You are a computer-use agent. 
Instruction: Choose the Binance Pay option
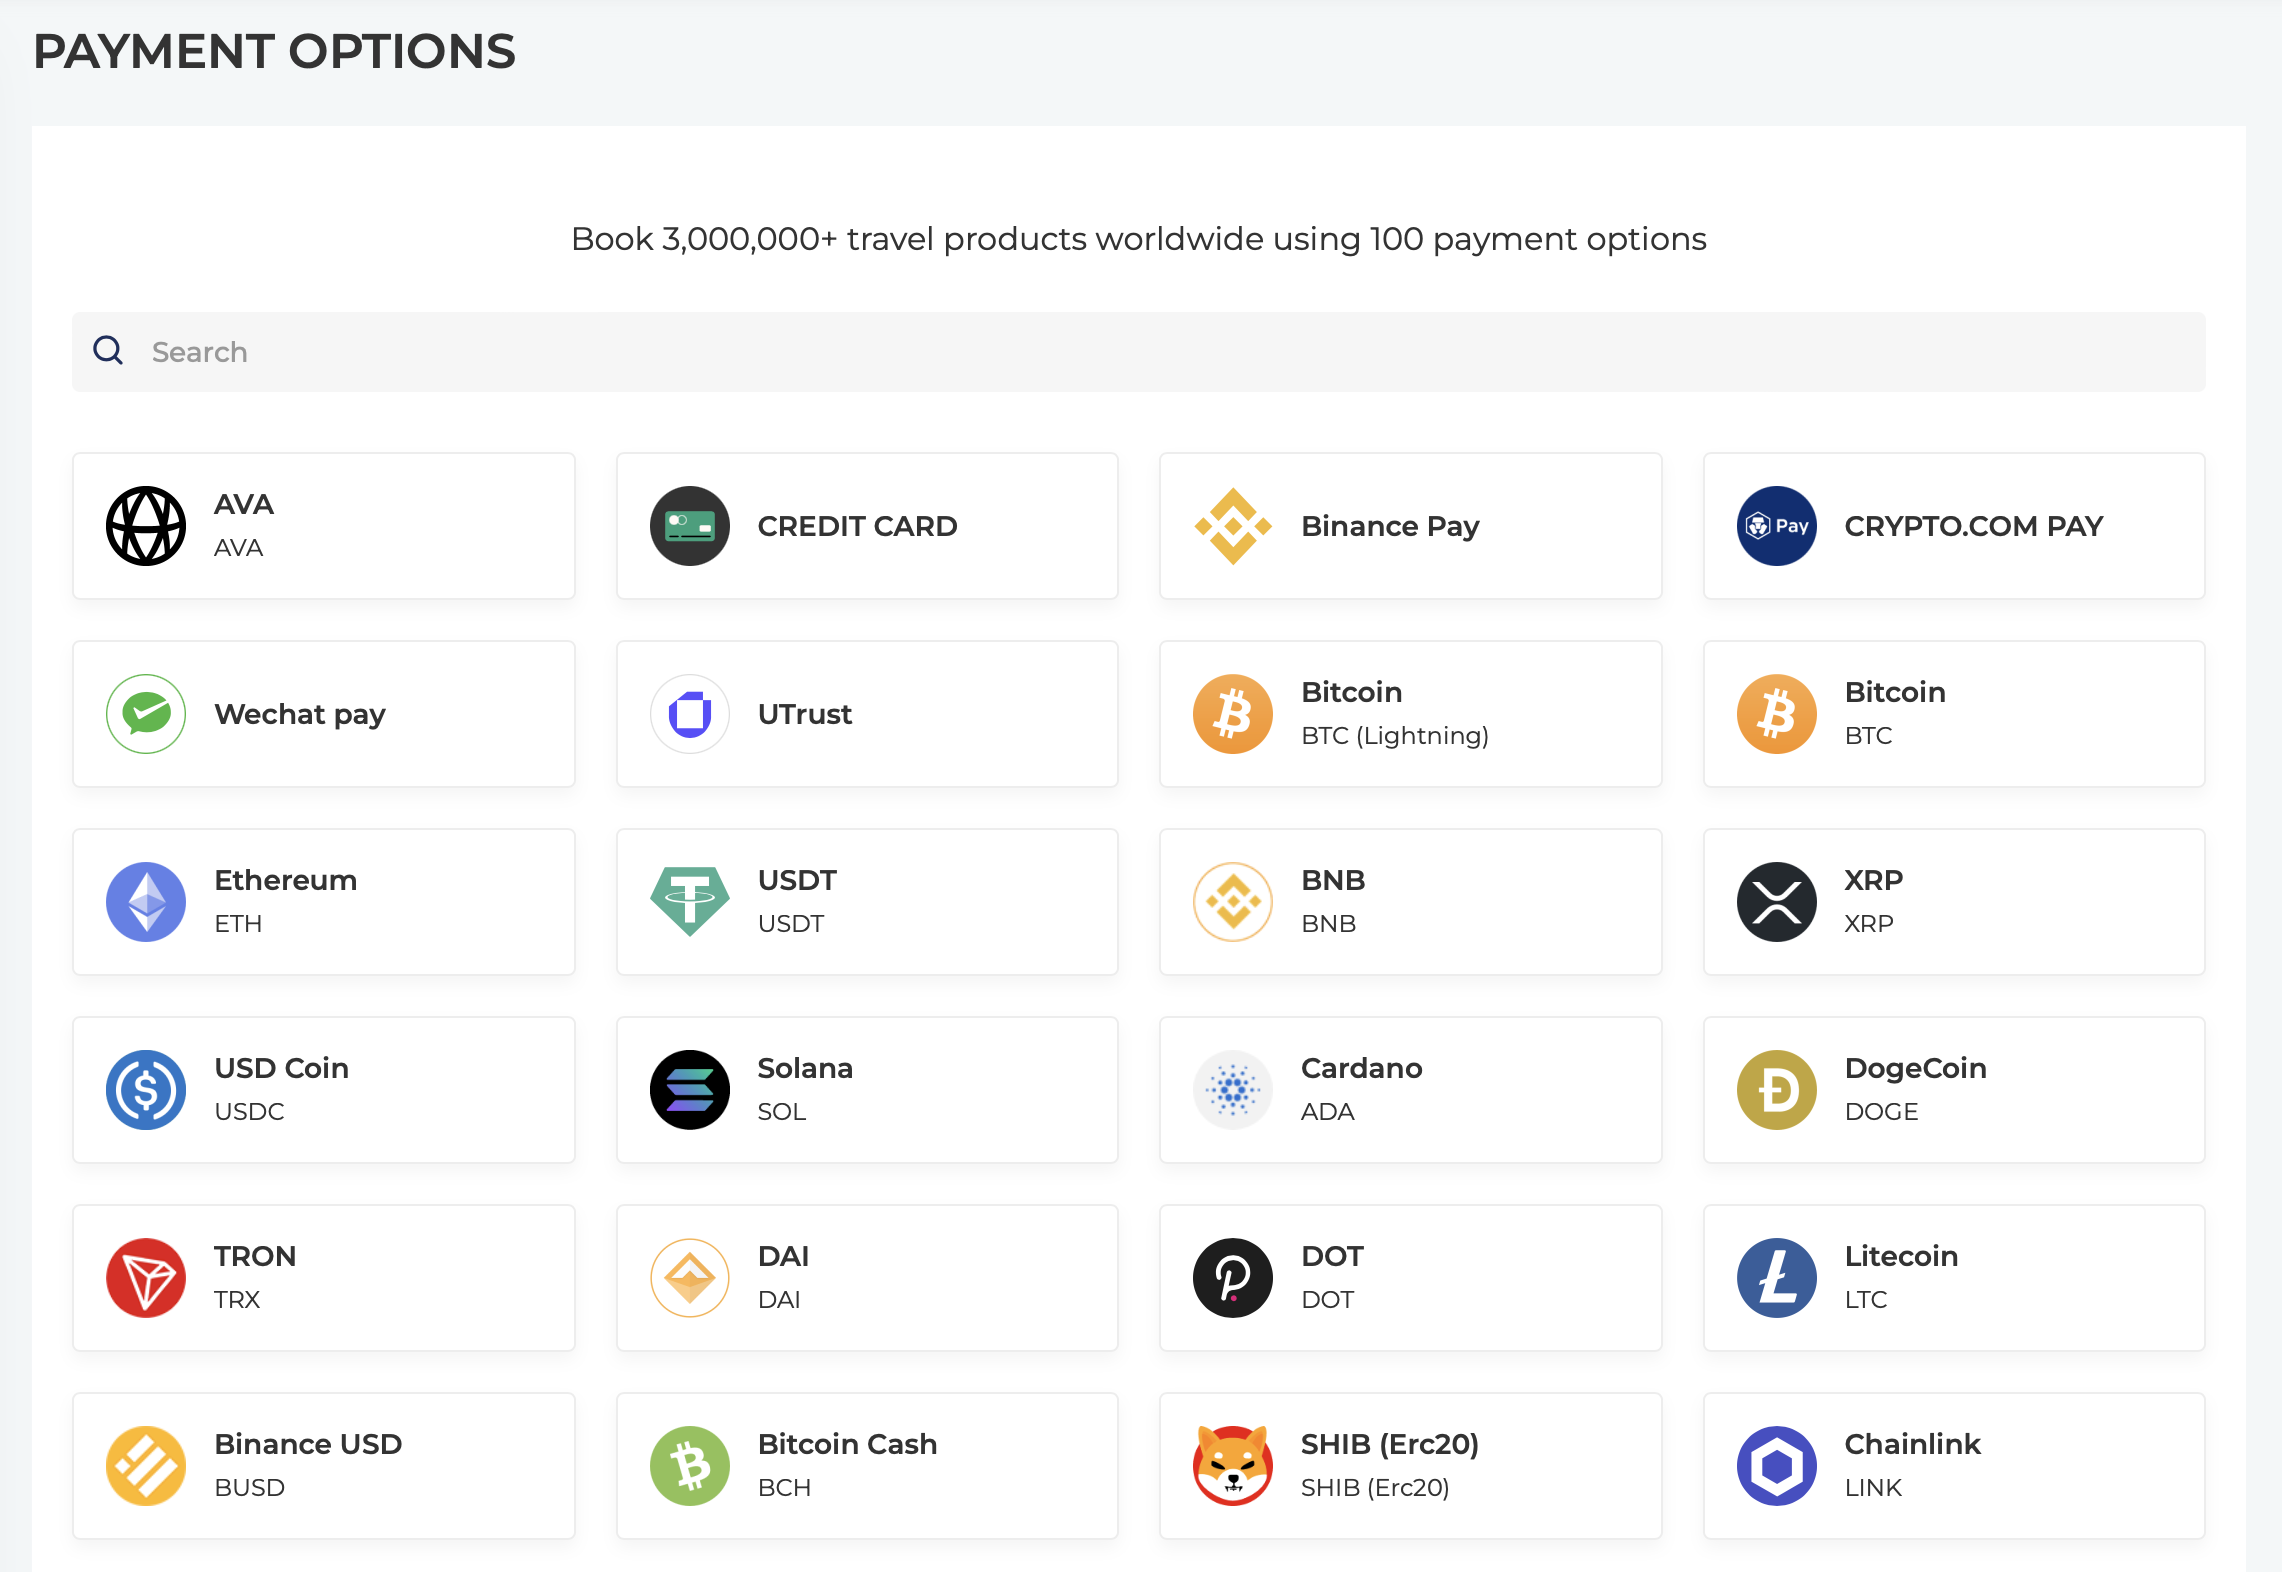coord(1410,526)
